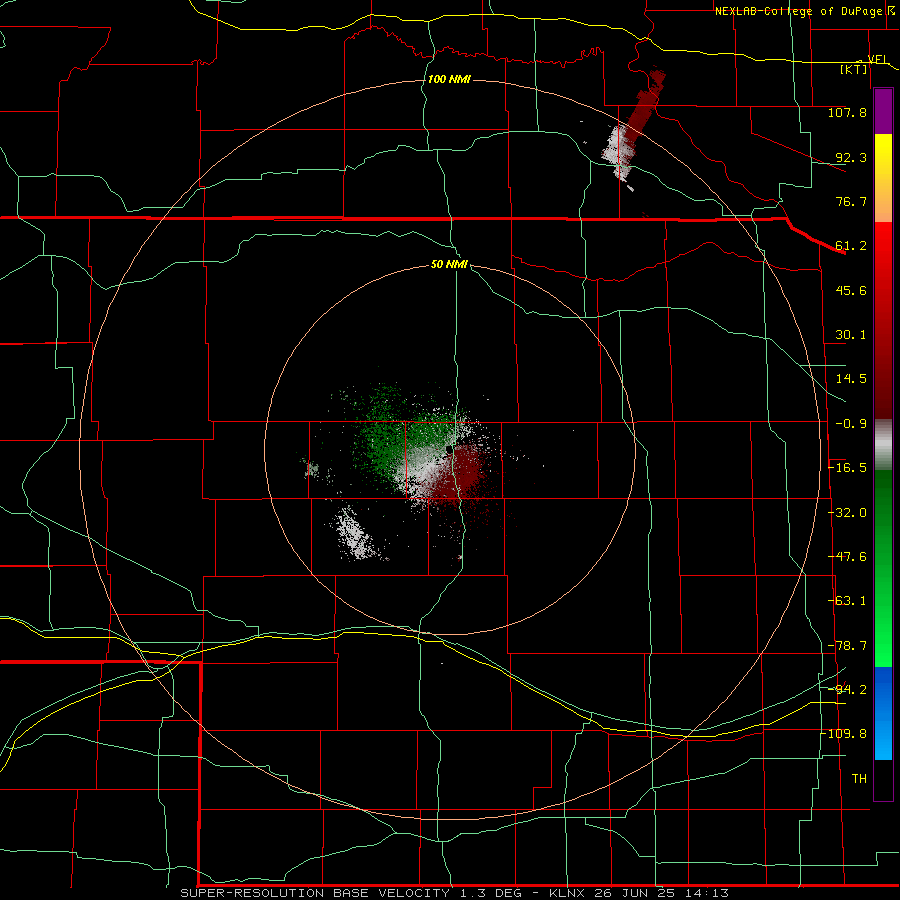Click the 30.1 scale value
The width and height of the screenshot is (900, 900).
click(x=851, y=335)
